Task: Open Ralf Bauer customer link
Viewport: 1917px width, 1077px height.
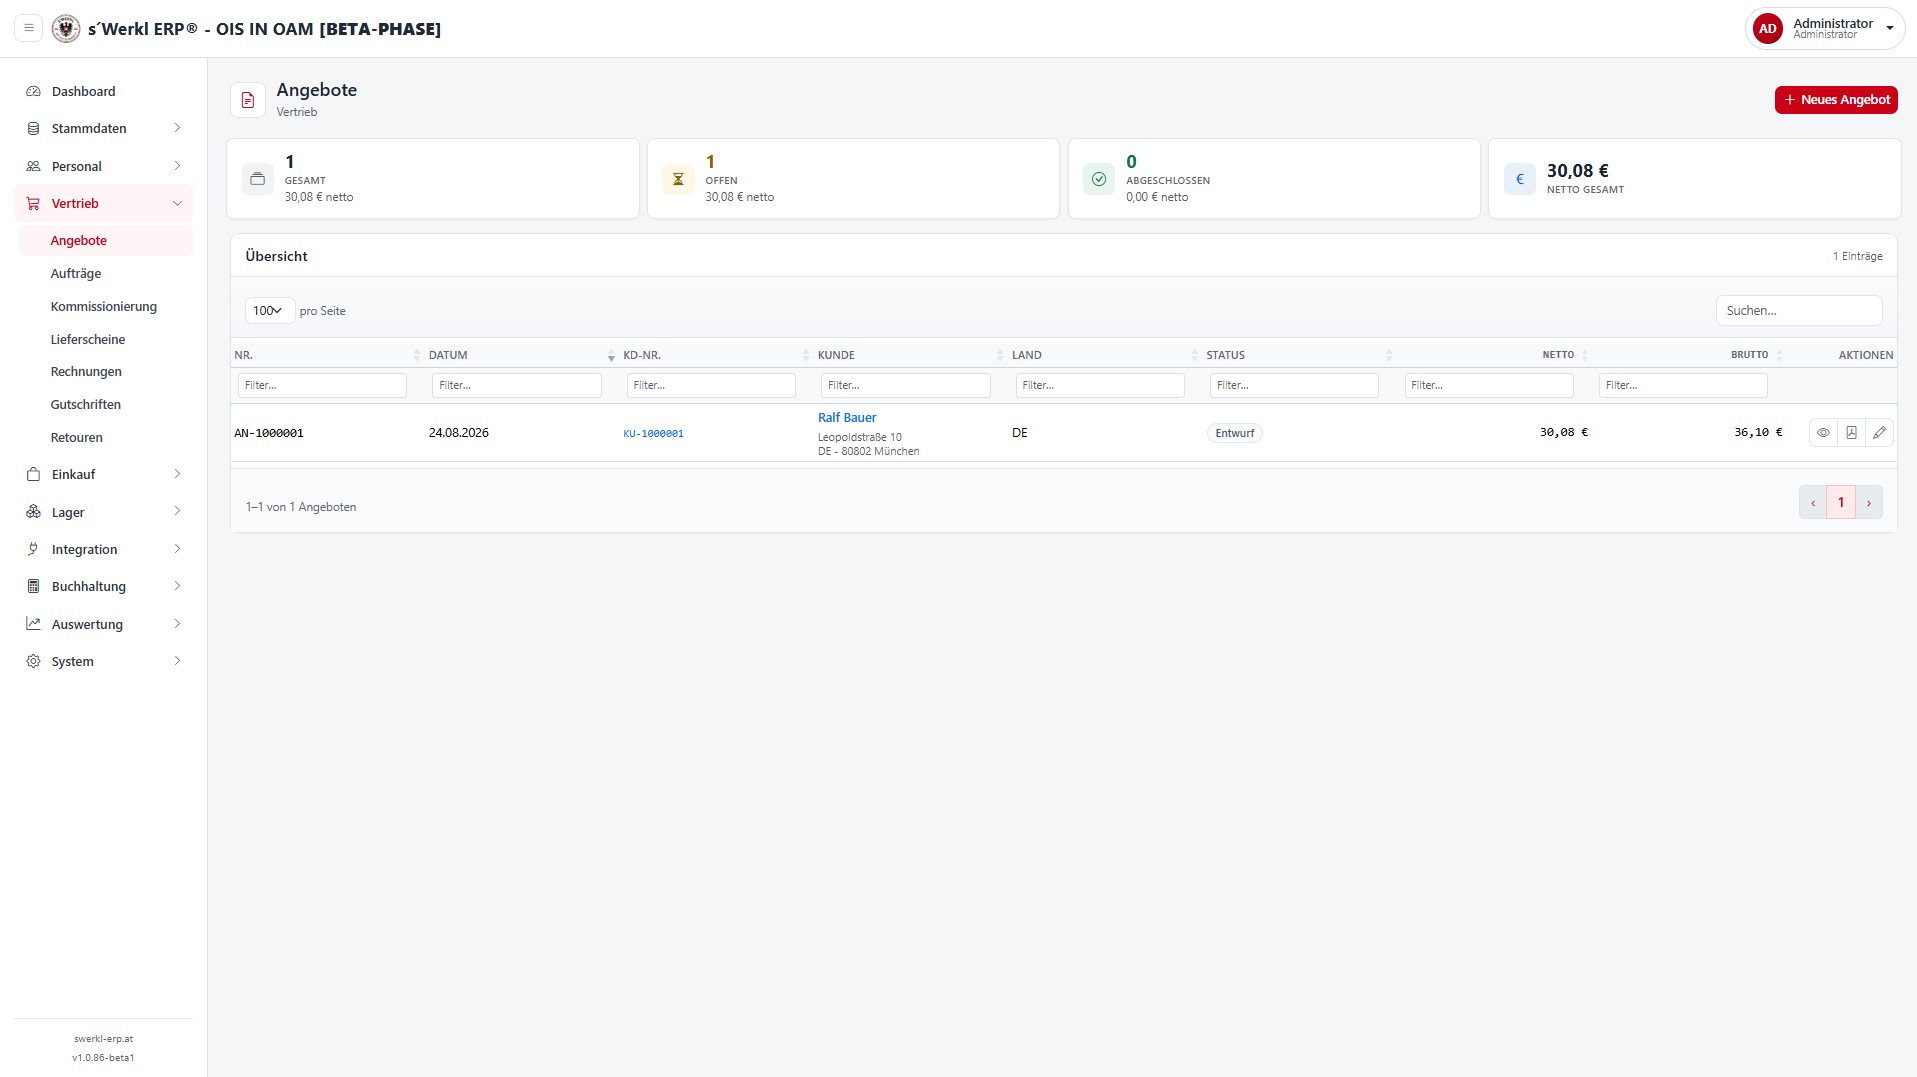Action: coord(847,418)
